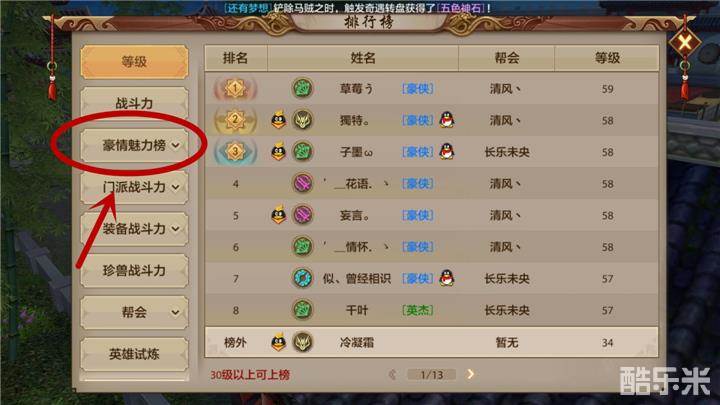
Task: Close the ranking window with X icon
Action: click(685, 43)
